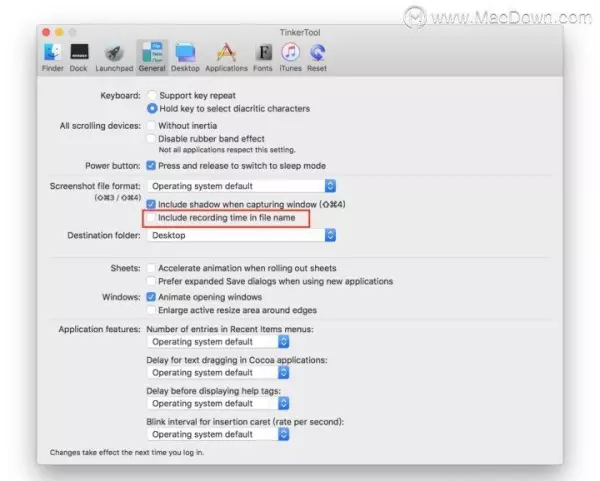This screenshot has height=481, width=600.
Task: Check Disable rubber band effect
Action: coord(151,139)
